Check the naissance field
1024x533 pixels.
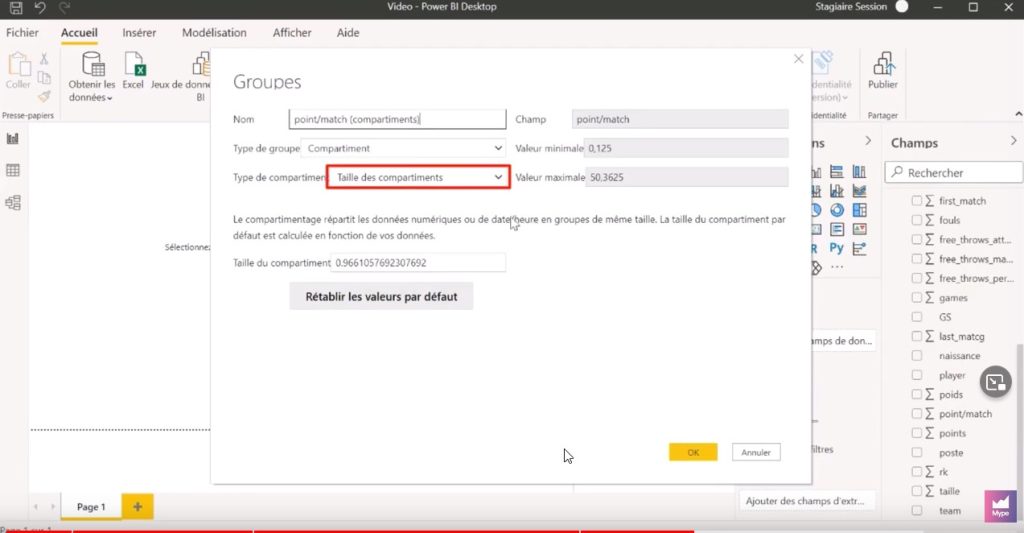tap(917, 355)
